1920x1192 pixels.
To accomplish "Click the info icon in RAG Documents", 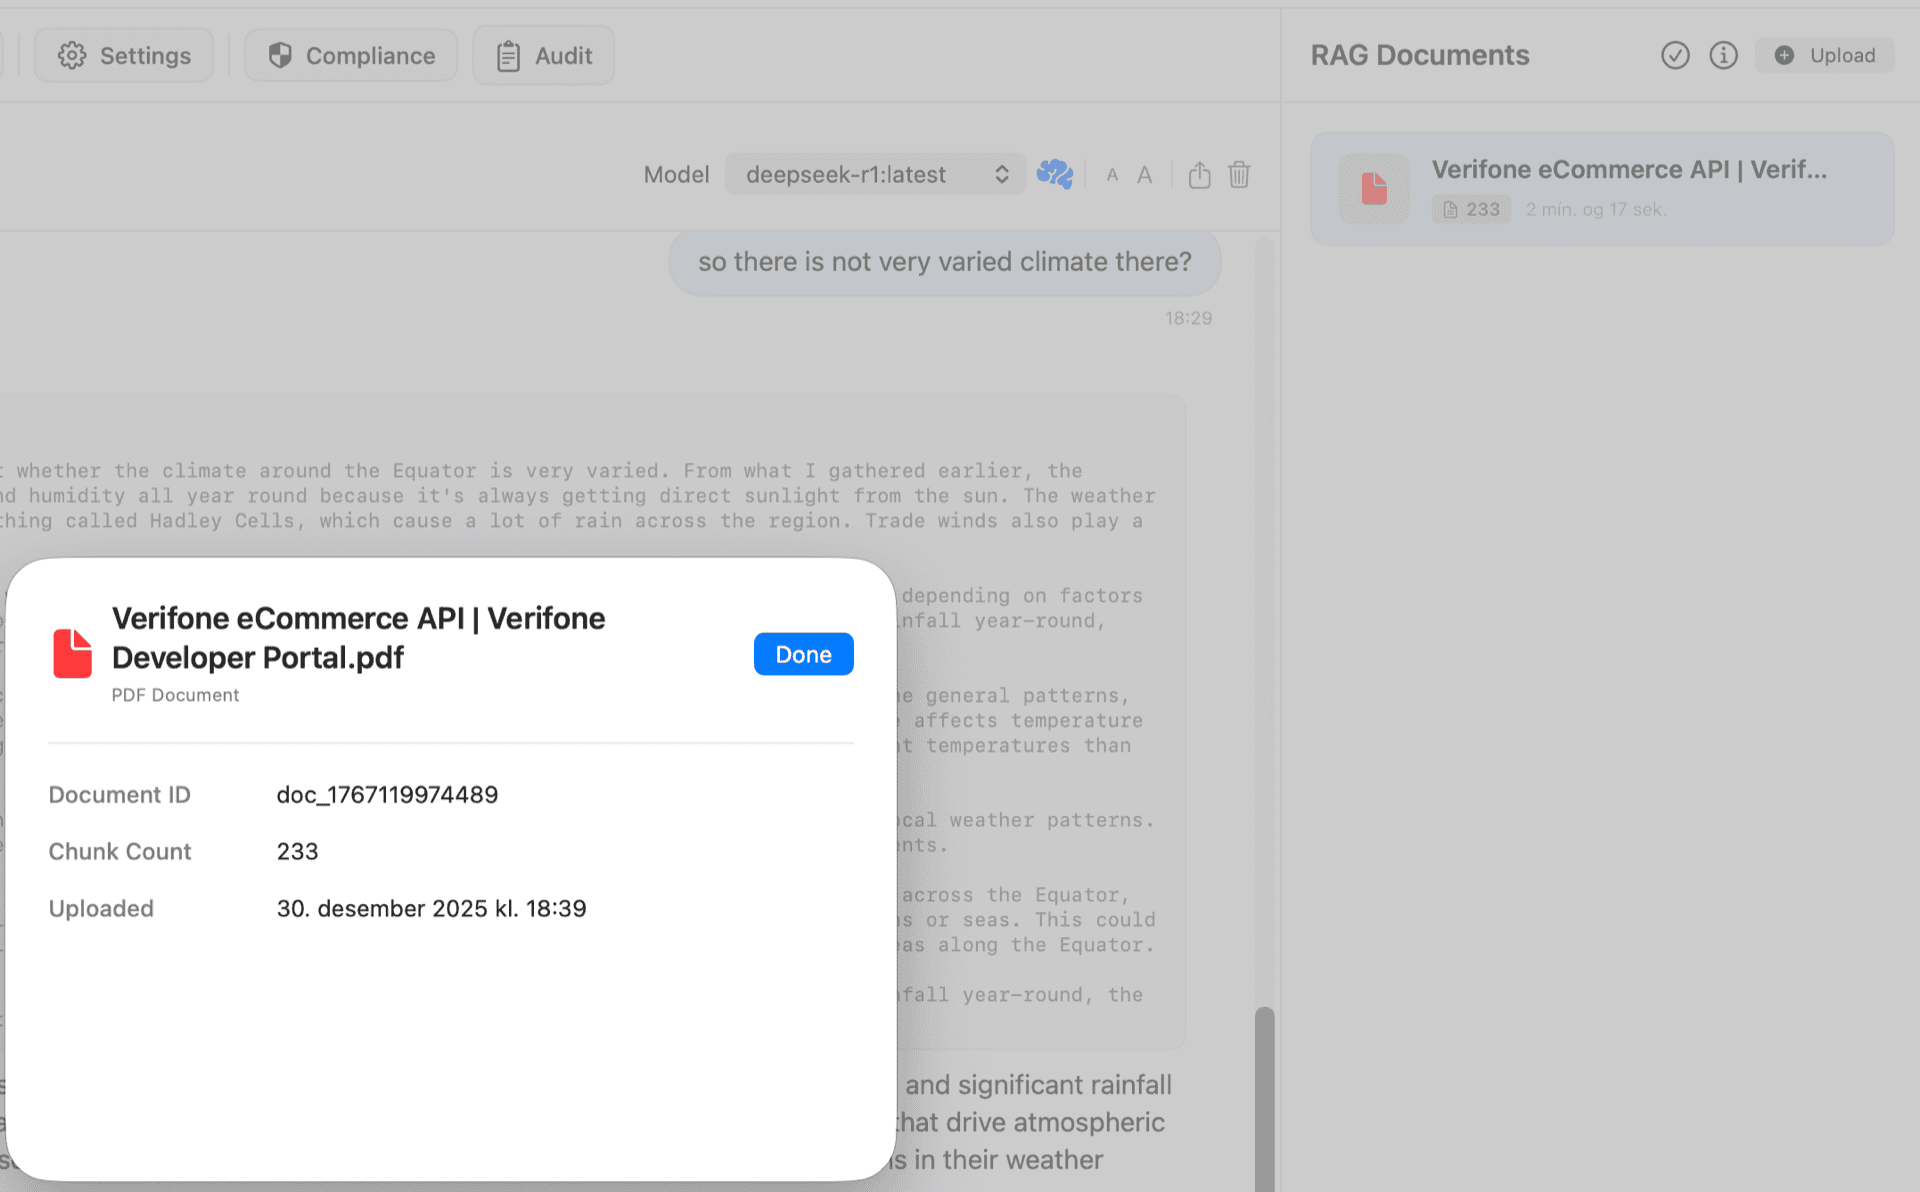I will coord(1723,55).
